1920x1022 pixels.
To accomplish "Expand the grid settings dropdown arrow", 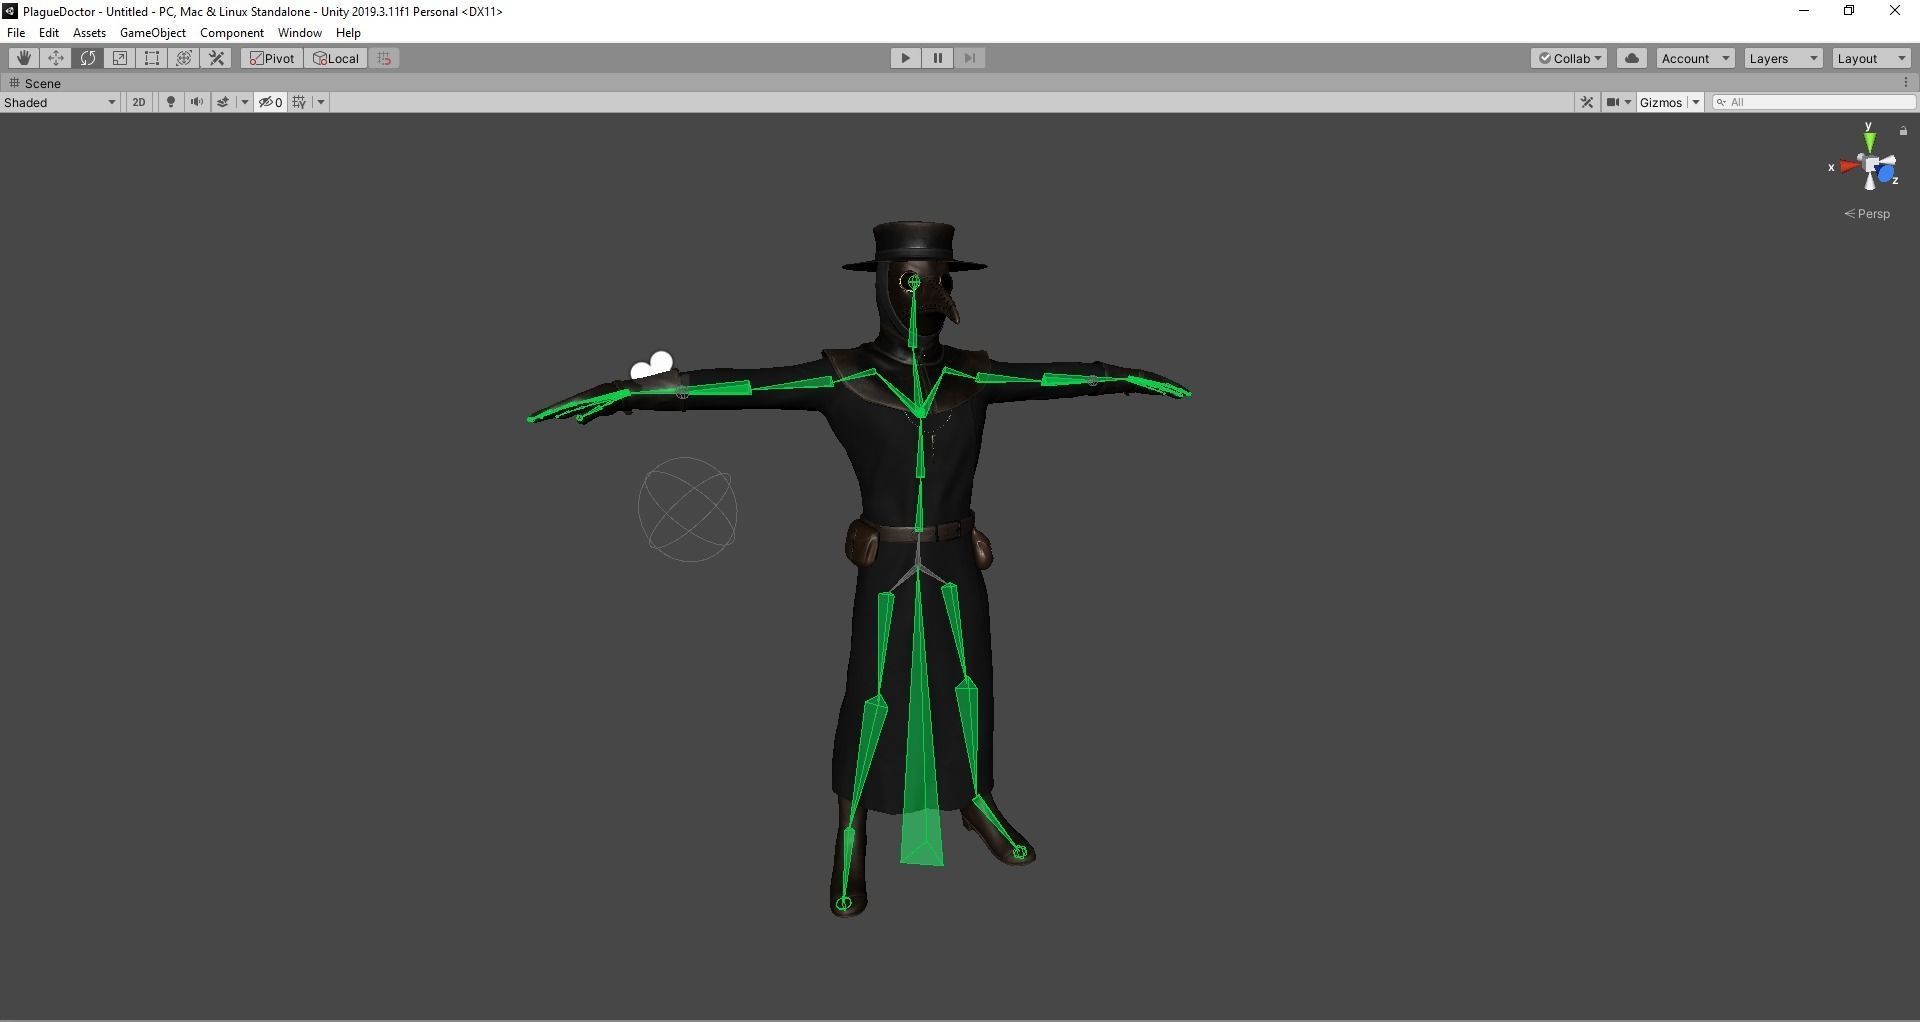I will point(321,102).
